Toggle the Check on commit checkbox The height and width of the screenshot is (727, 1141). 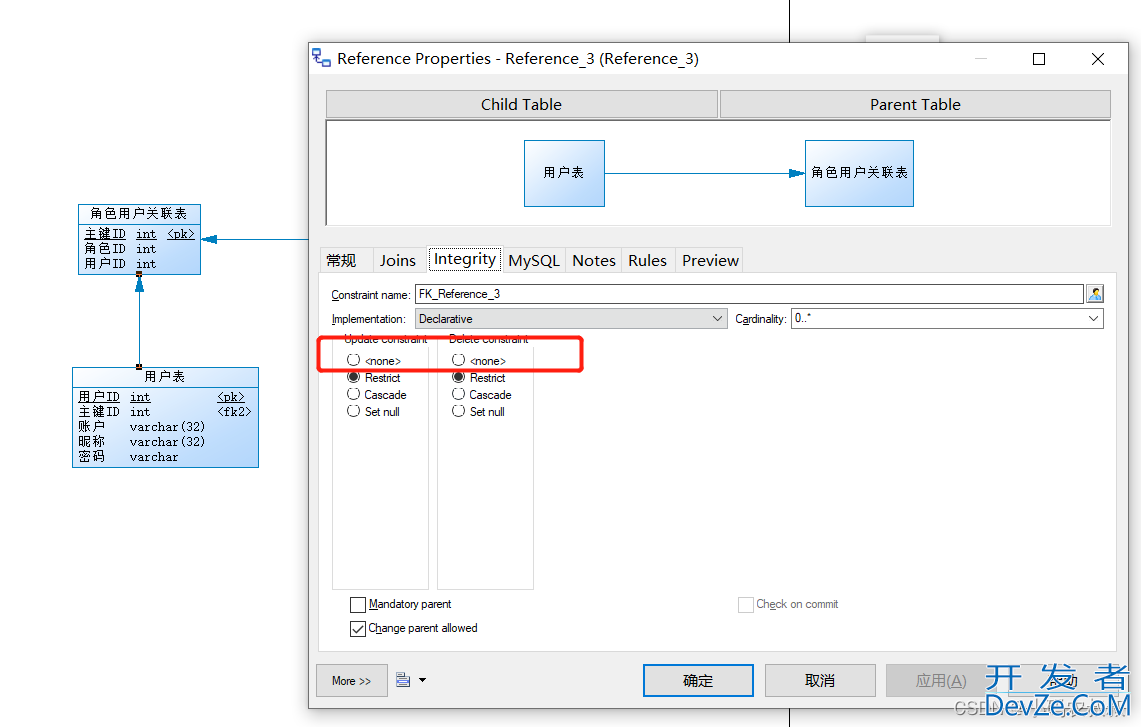tap(746, 605)
